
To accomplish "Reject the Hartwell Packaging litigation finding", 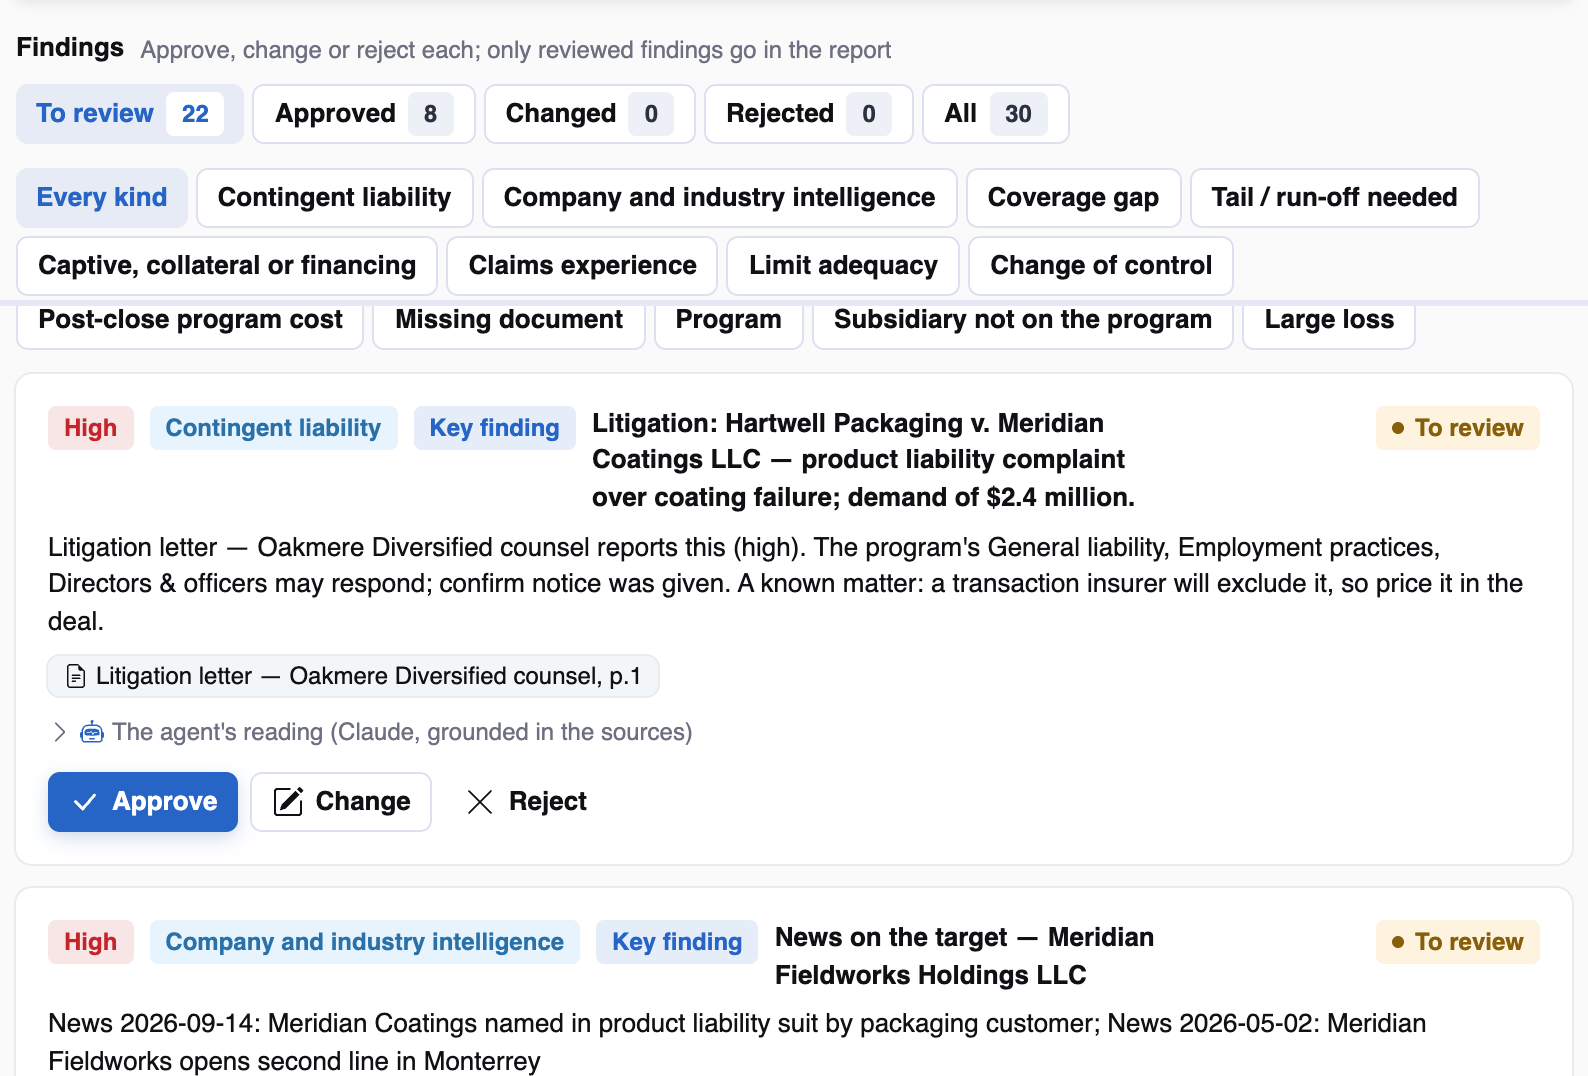I will point(526,802).
